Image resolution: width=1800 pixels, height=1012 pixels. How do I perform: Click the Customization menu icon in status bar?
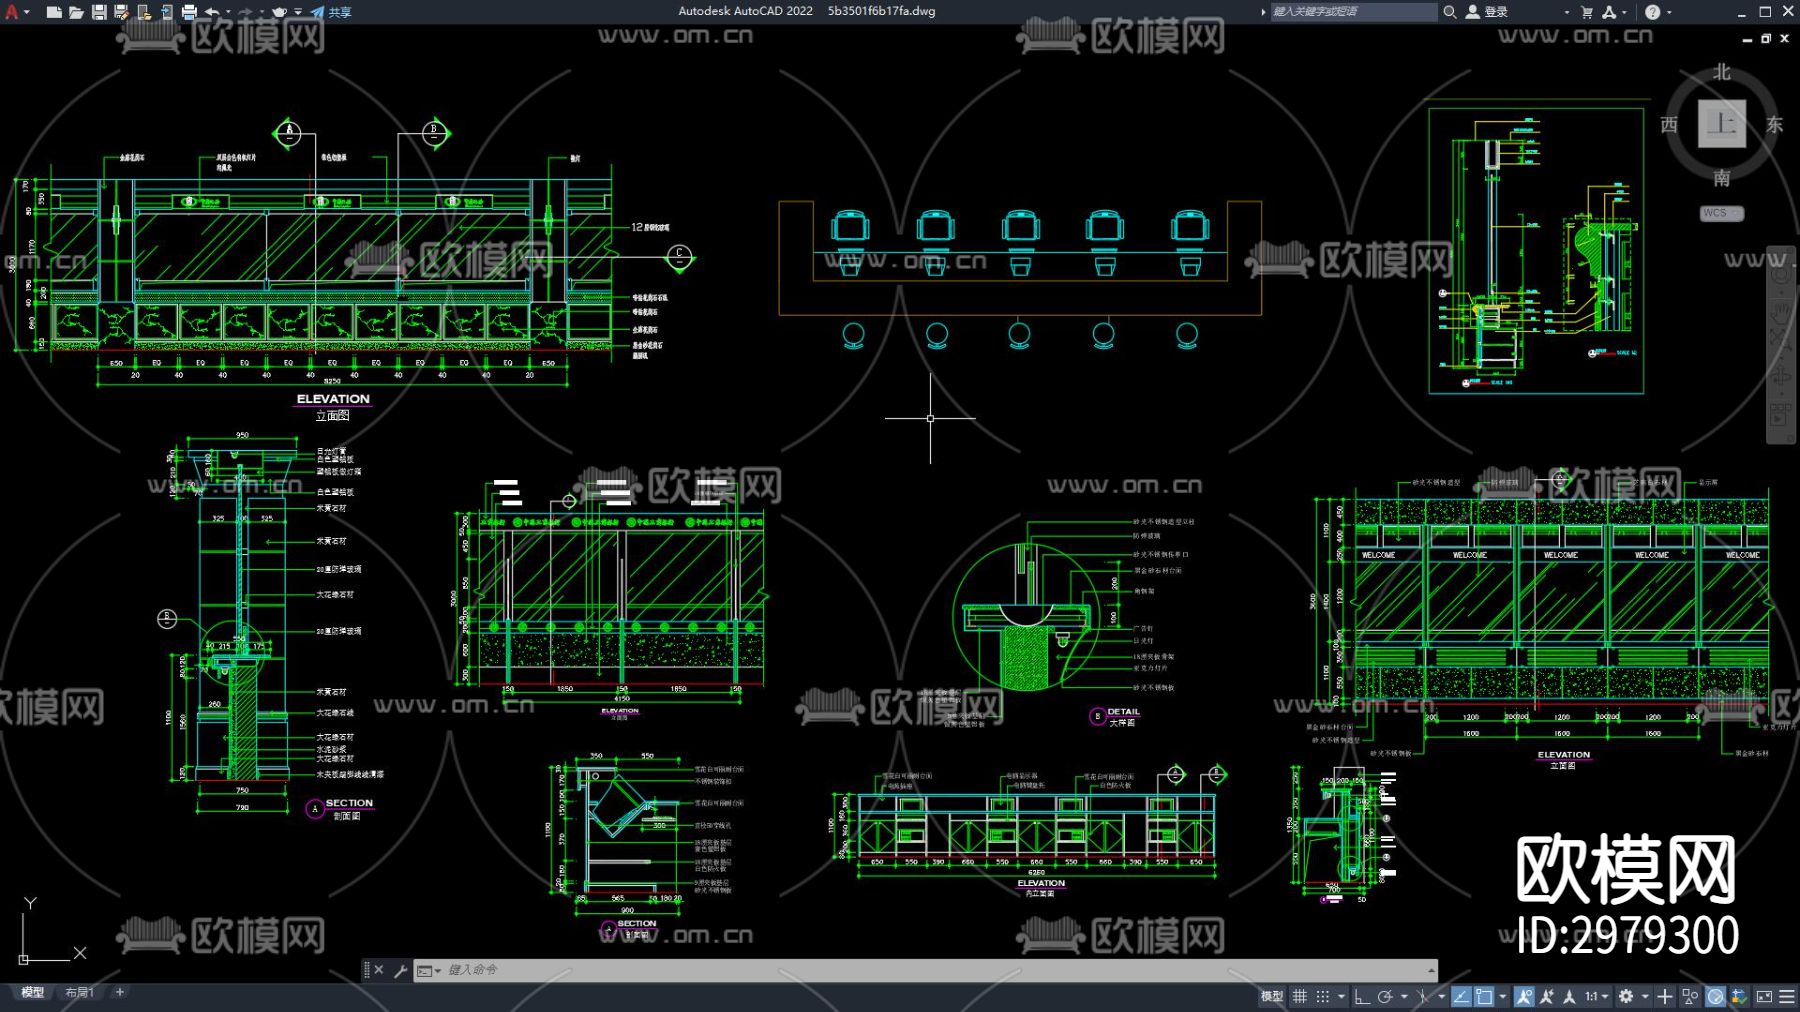click(1787, 996)
